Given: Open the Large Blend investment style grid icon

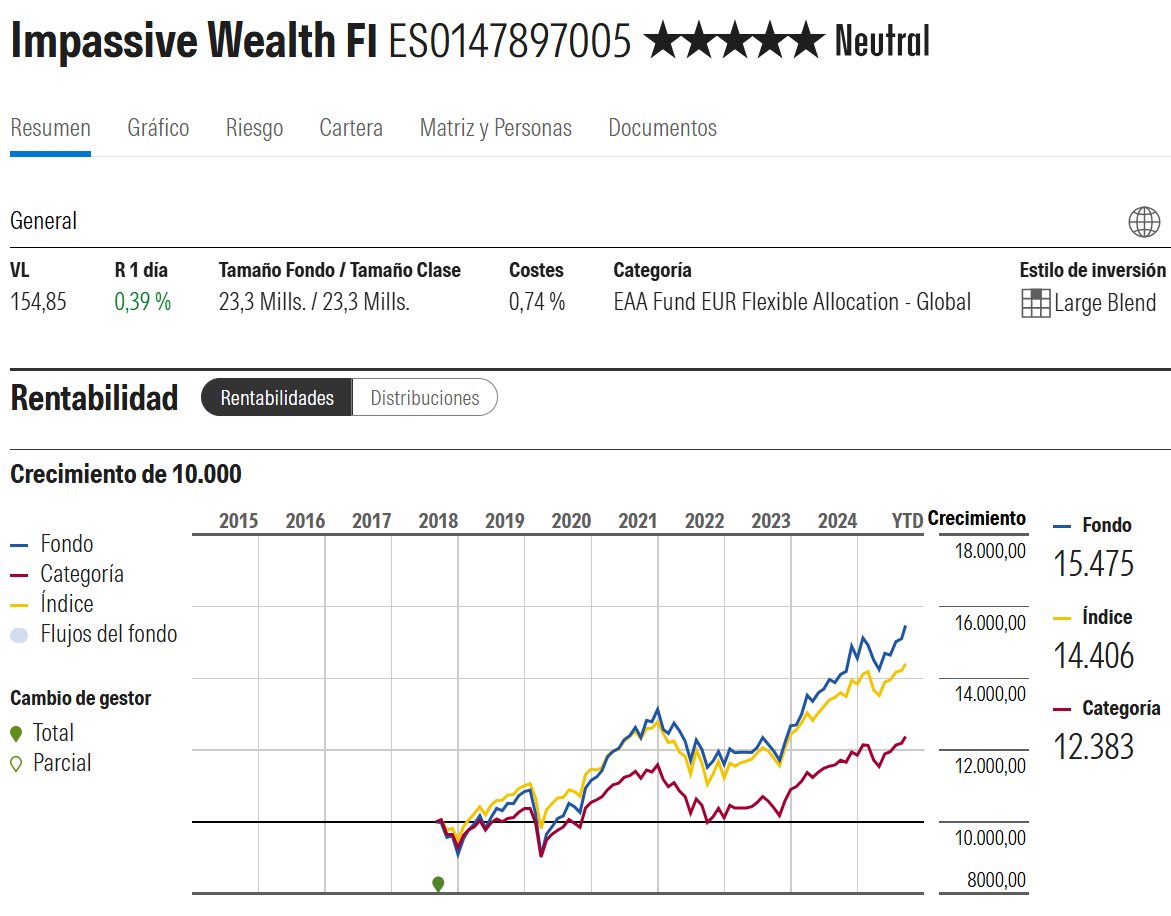Looking at the screenshot, I should 1034,303.
